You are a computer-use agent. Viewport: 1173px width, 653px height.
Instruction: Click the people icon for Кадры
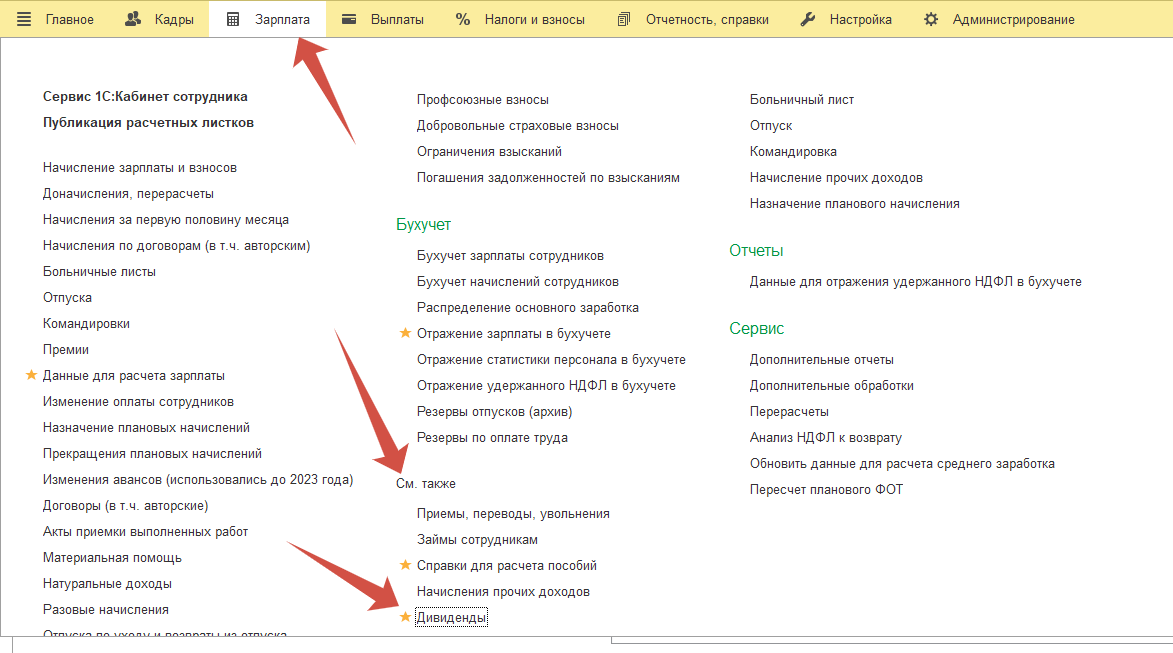(x=133, y=19)
